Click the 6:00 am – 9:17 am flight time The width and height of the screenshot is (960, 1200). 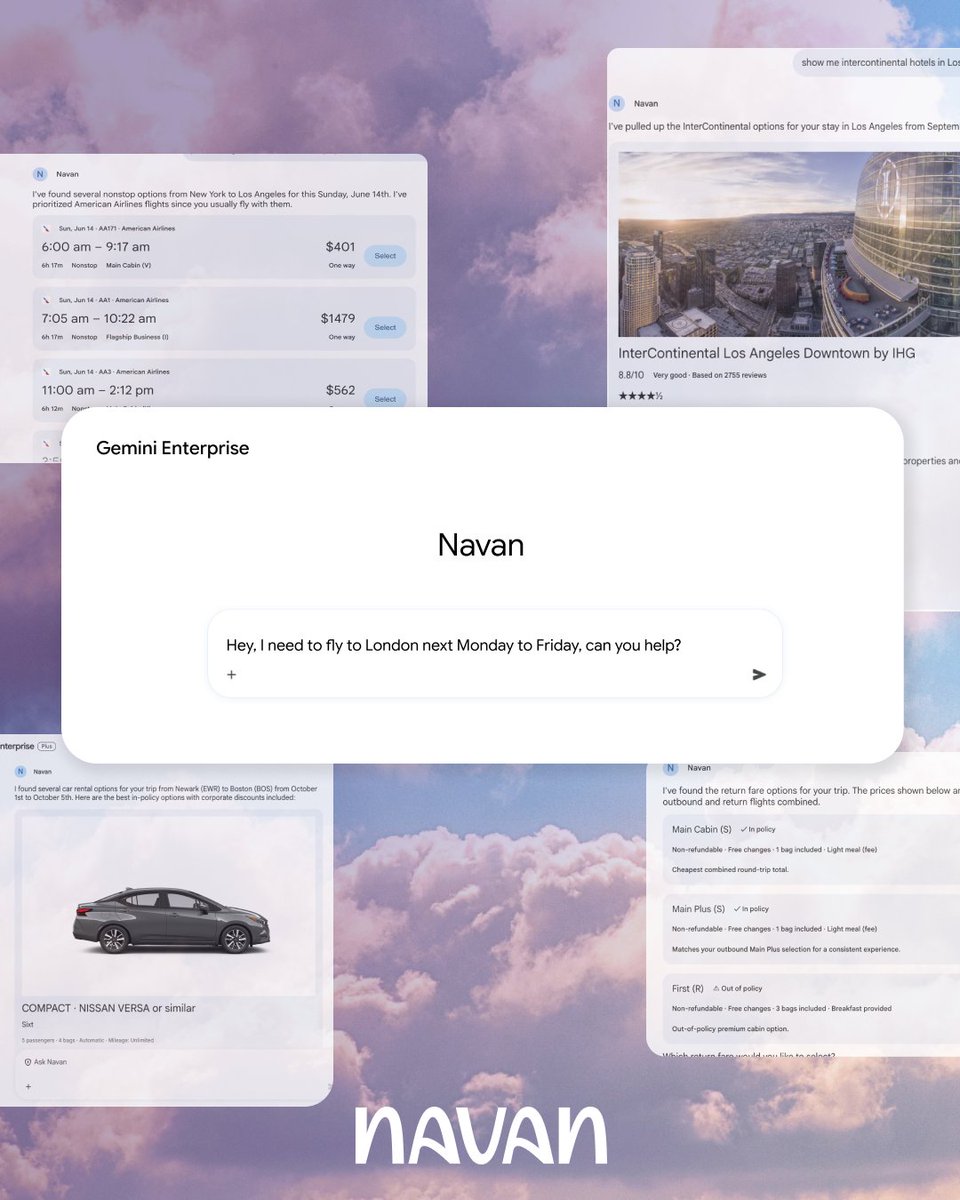click(96, 247)
